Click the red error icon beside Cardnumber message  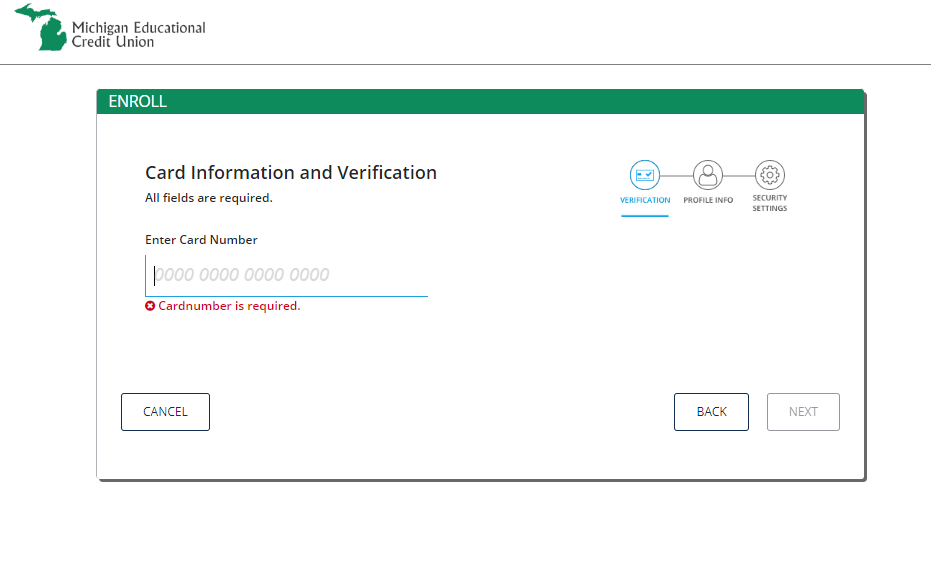point(150,306)
